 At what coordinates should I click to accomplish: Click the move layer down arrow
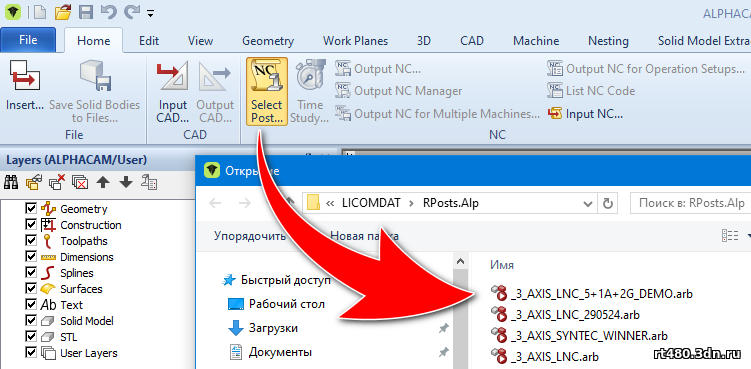[x=125, y=183]
